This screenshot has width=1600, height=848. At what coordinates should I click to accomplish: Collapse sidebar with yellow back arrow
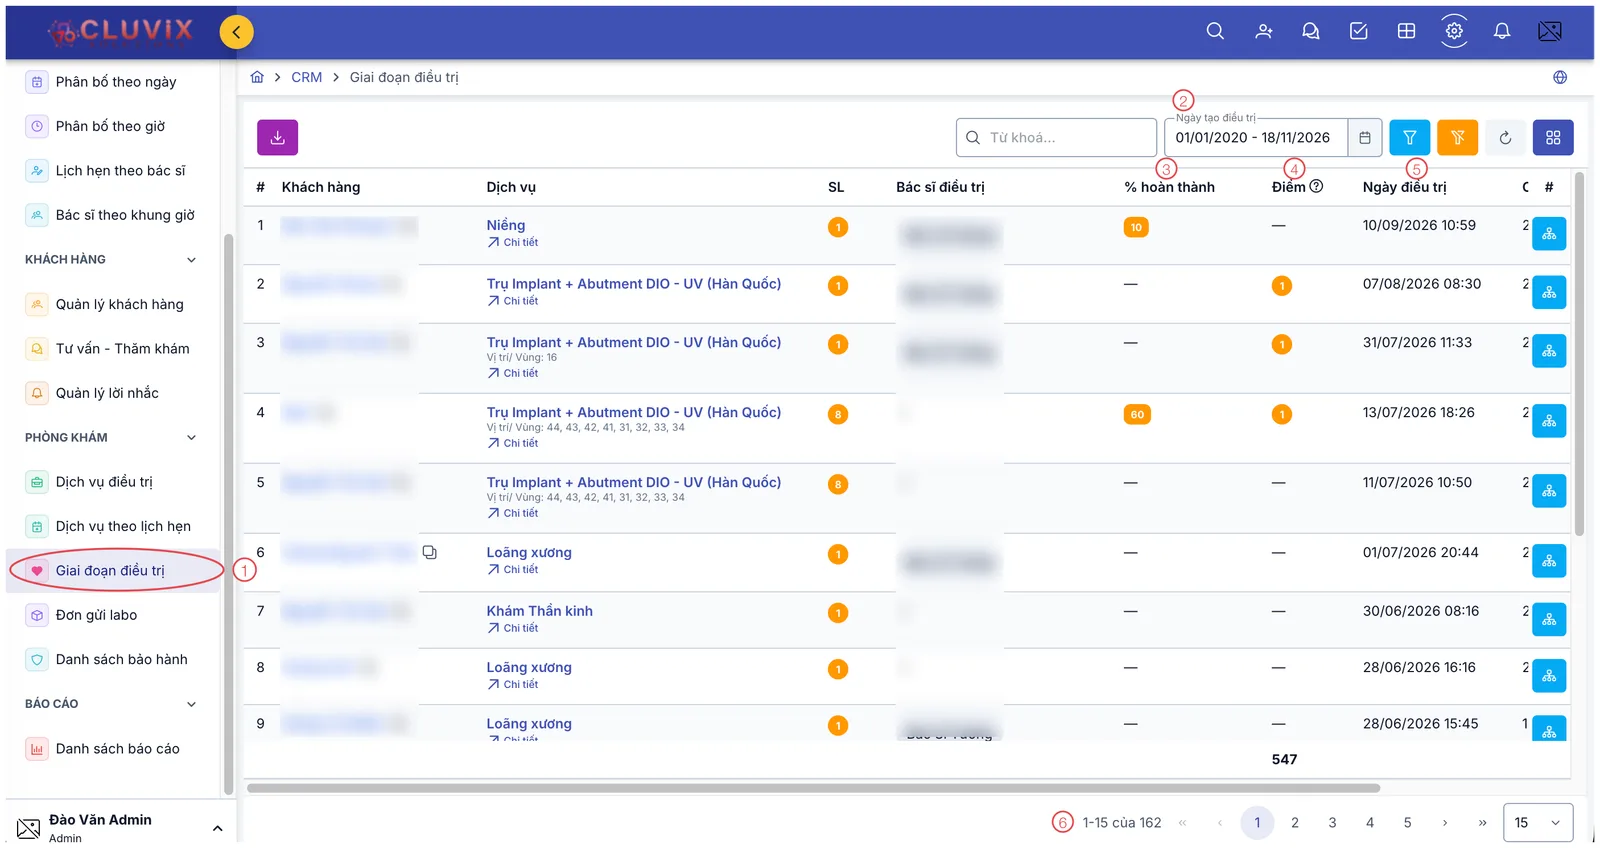pyautogui.click(x=236, y=32)
